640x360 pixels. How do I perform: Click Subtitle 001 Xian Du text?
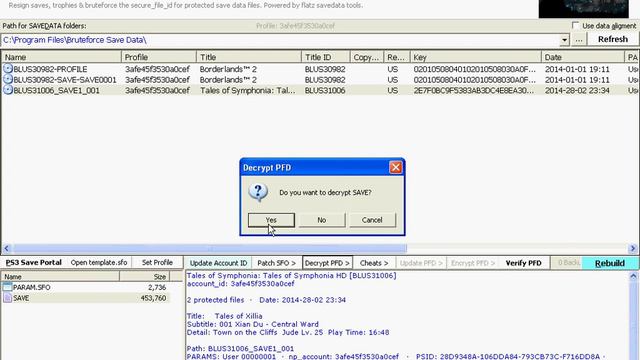pyautogui.click(x=253, y=324)
